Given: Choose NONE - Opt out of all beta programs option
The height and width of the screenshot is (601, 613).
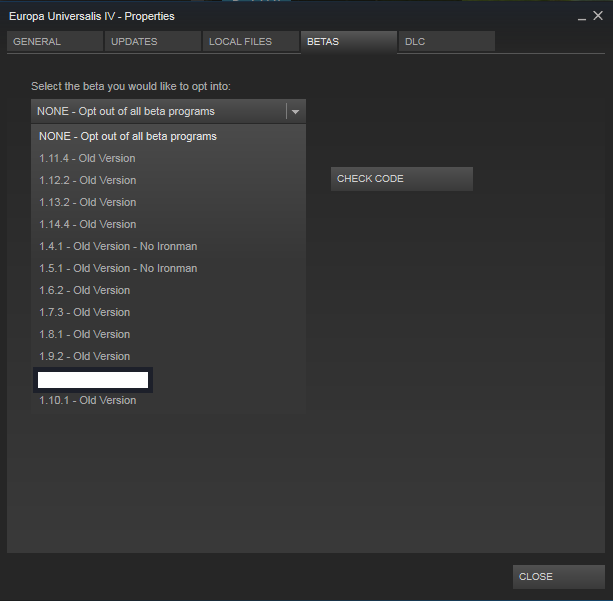Looking at the screenshot, I should click(168, 136).
